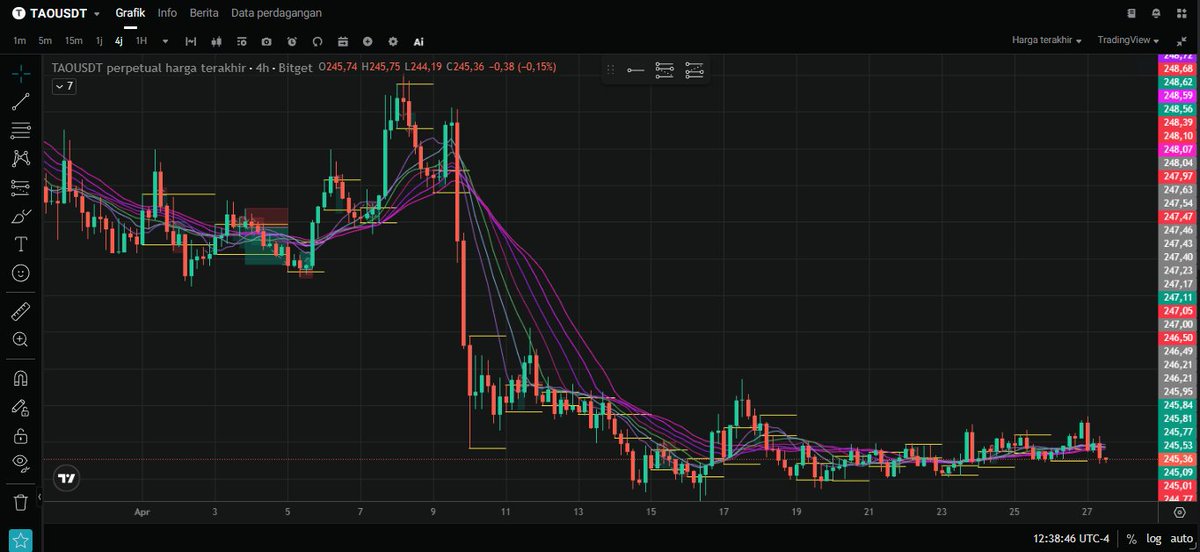Open the chart range tool icon

pos(190,41)
